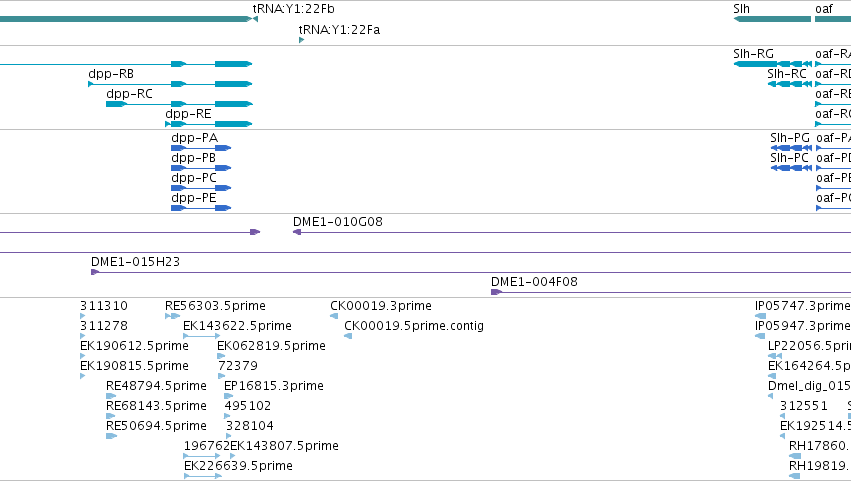Select the DME1-004F08 clone label

pos(534,282)
